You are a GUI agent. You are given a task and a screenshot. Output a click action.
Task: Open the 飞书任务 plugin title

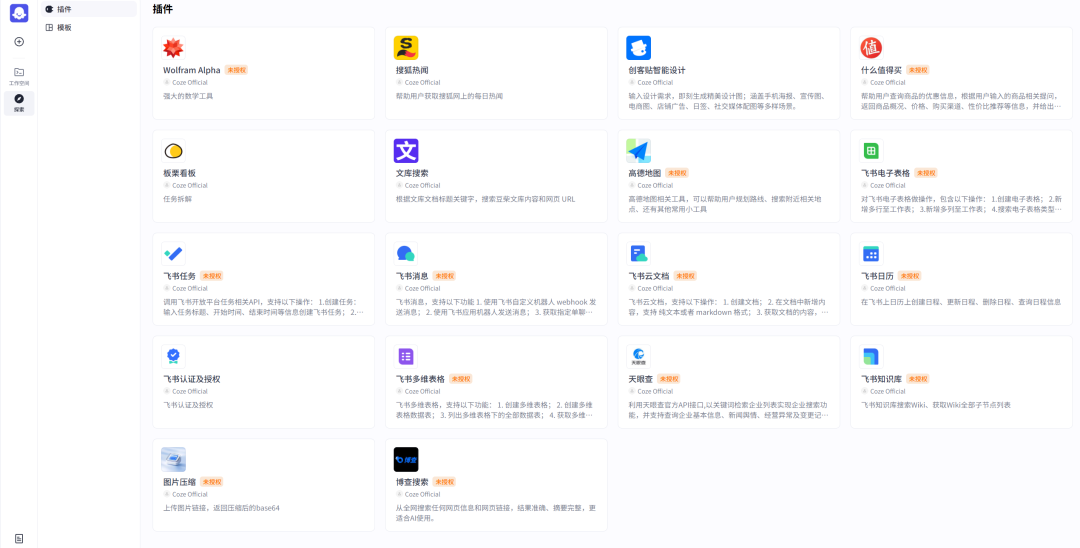[x=180, y=276]
